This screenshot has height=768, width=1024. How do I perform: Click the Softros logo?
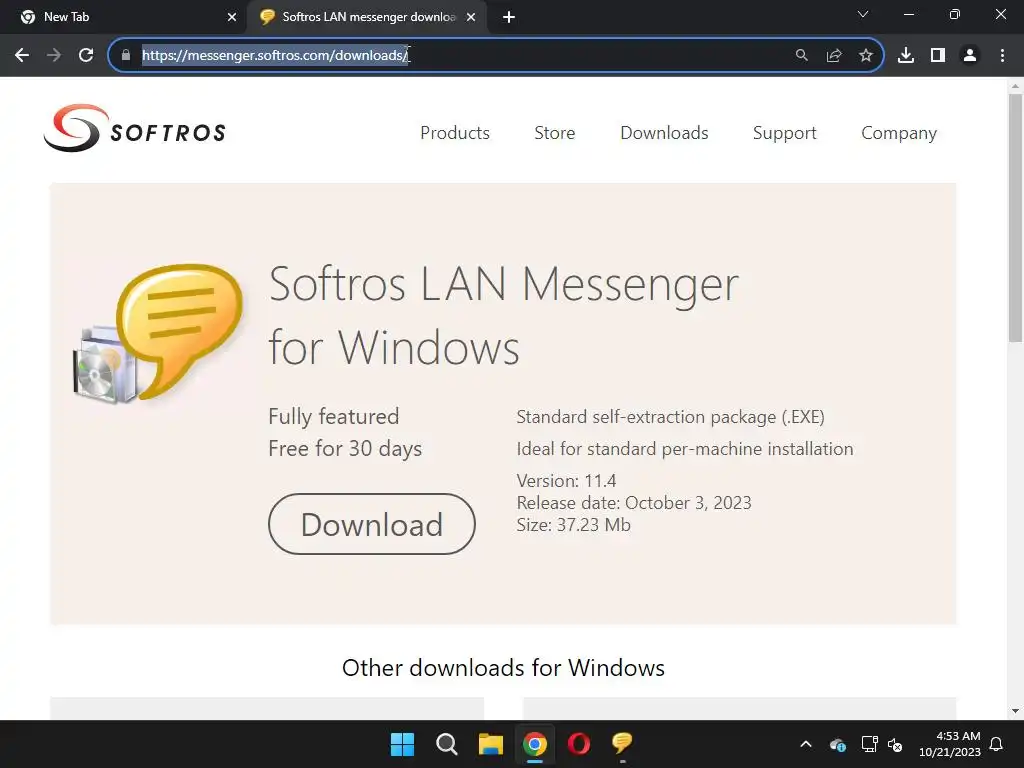[135, 129]
